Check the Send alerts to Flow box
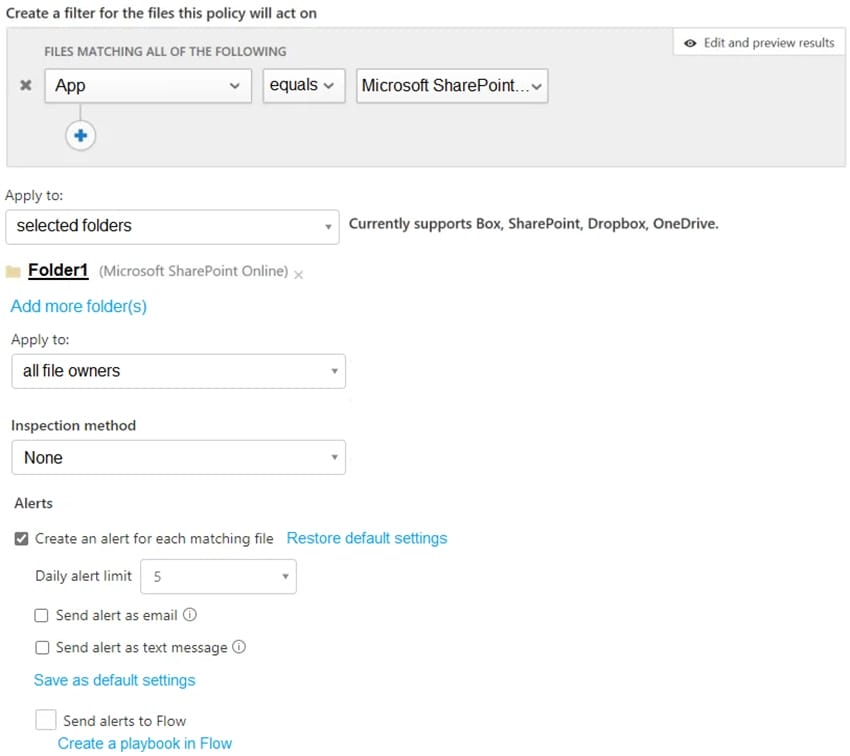The width and height of the screenshot is (850, 756). (x=46, y=720)
